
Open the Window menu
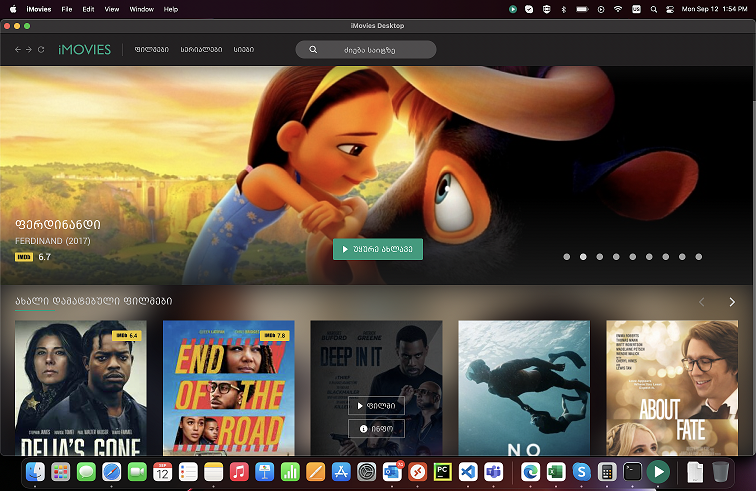[x=141, y=9]
